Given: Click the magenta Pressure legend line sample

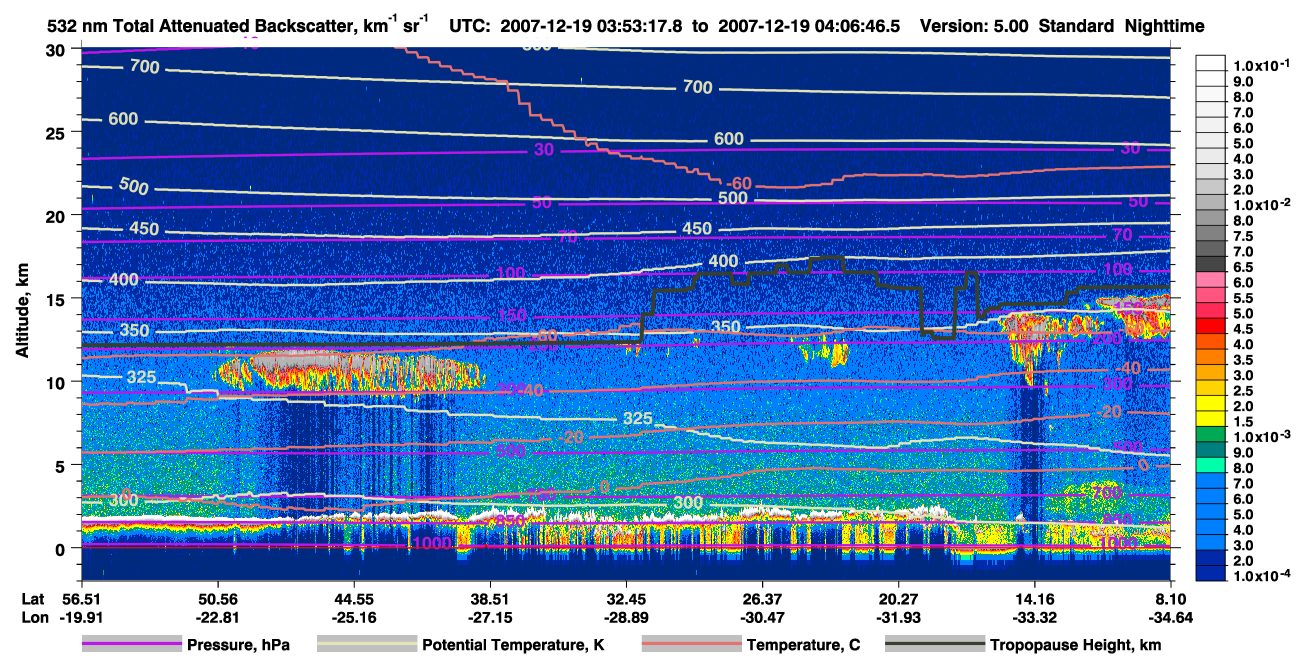Looking at the screenshot, I should pos(132,644).
